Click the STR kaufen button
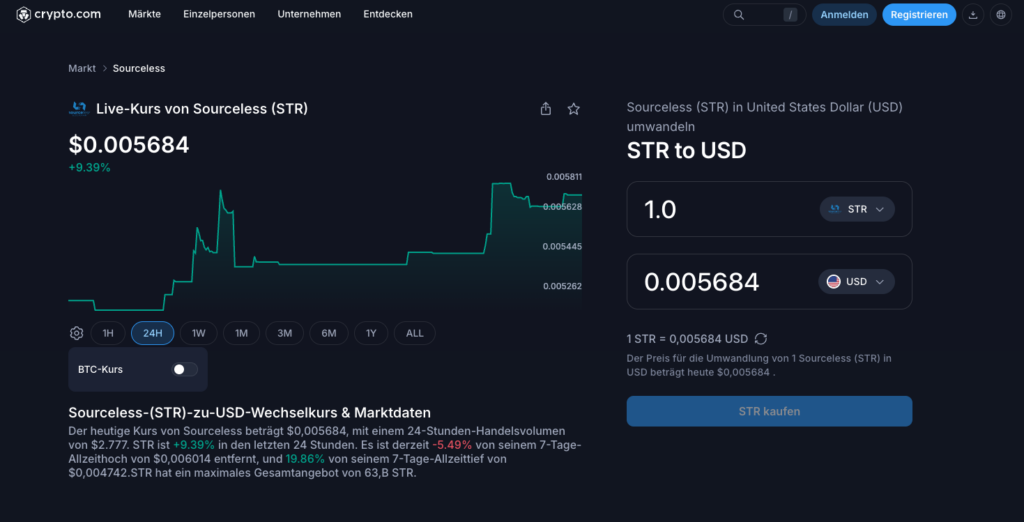Image resolution: width=1024 pixels, height=522 pixels. coord(769,411)
